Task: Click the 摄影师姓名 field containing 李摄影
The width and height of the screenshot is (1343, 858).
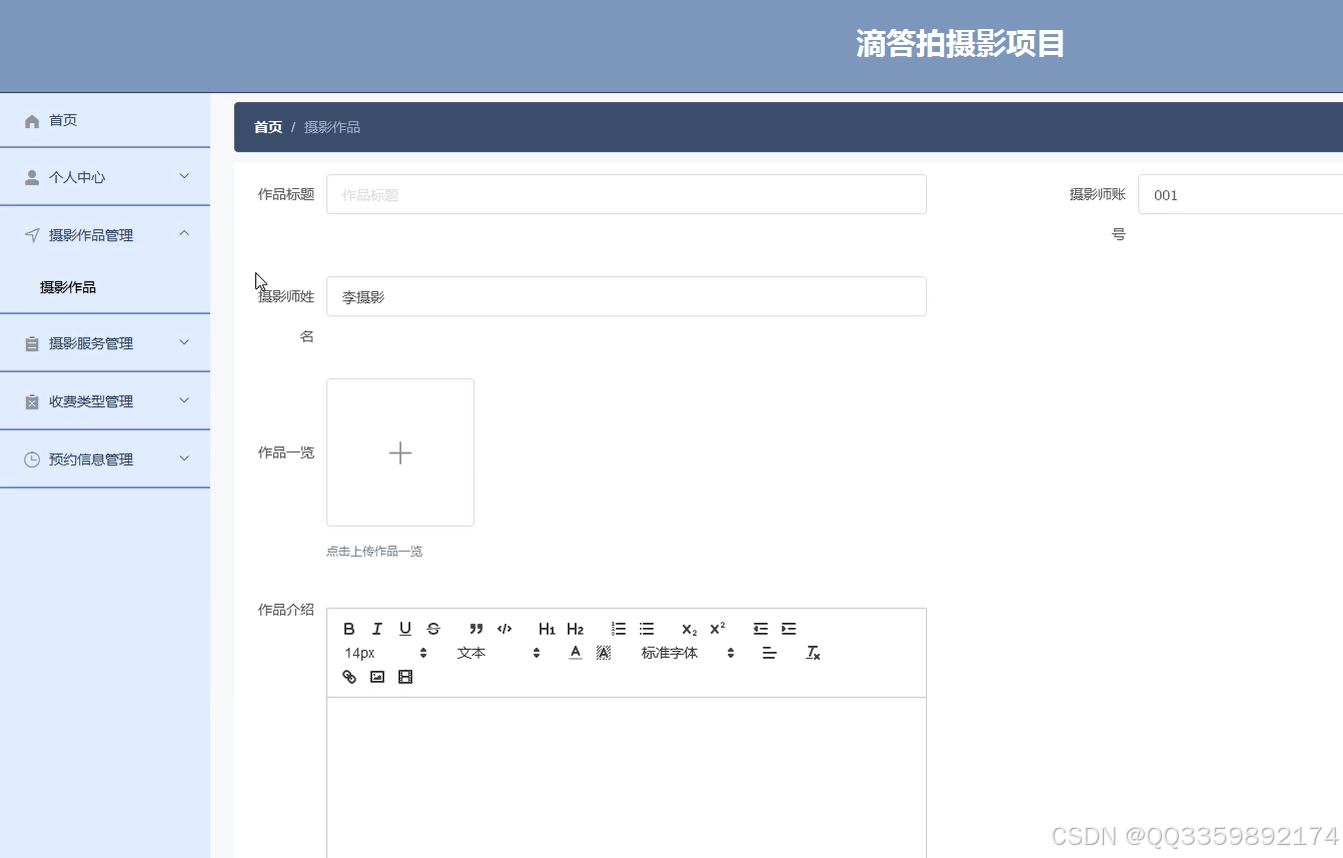Action: pyautogui.click(x=626, y=296)
